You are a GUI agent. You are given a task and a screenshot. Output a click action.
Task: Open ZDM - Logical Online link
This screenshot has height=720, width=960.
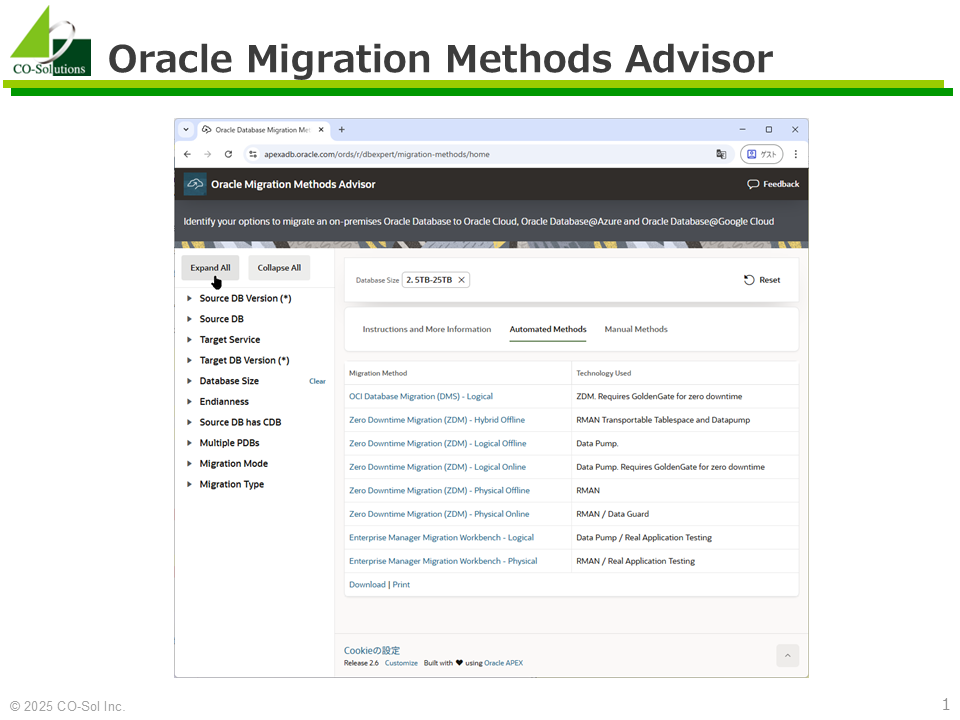tap(437, 467)
